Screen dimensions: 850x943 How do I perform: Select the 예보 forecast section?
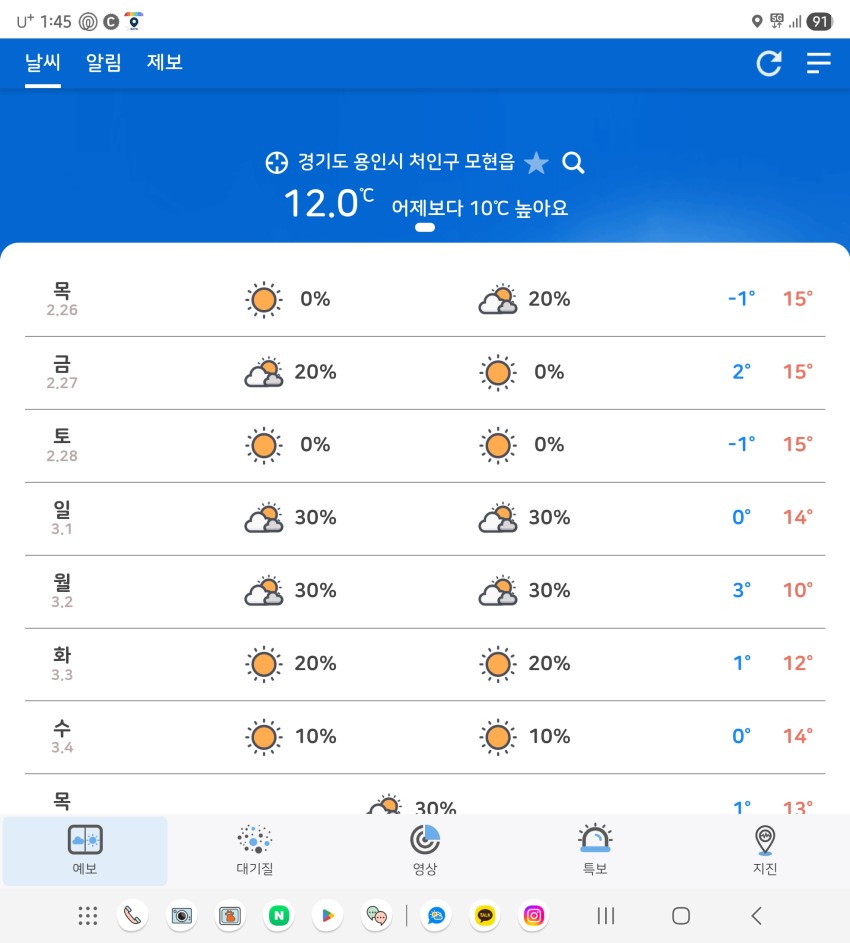(x=85, y=850)
